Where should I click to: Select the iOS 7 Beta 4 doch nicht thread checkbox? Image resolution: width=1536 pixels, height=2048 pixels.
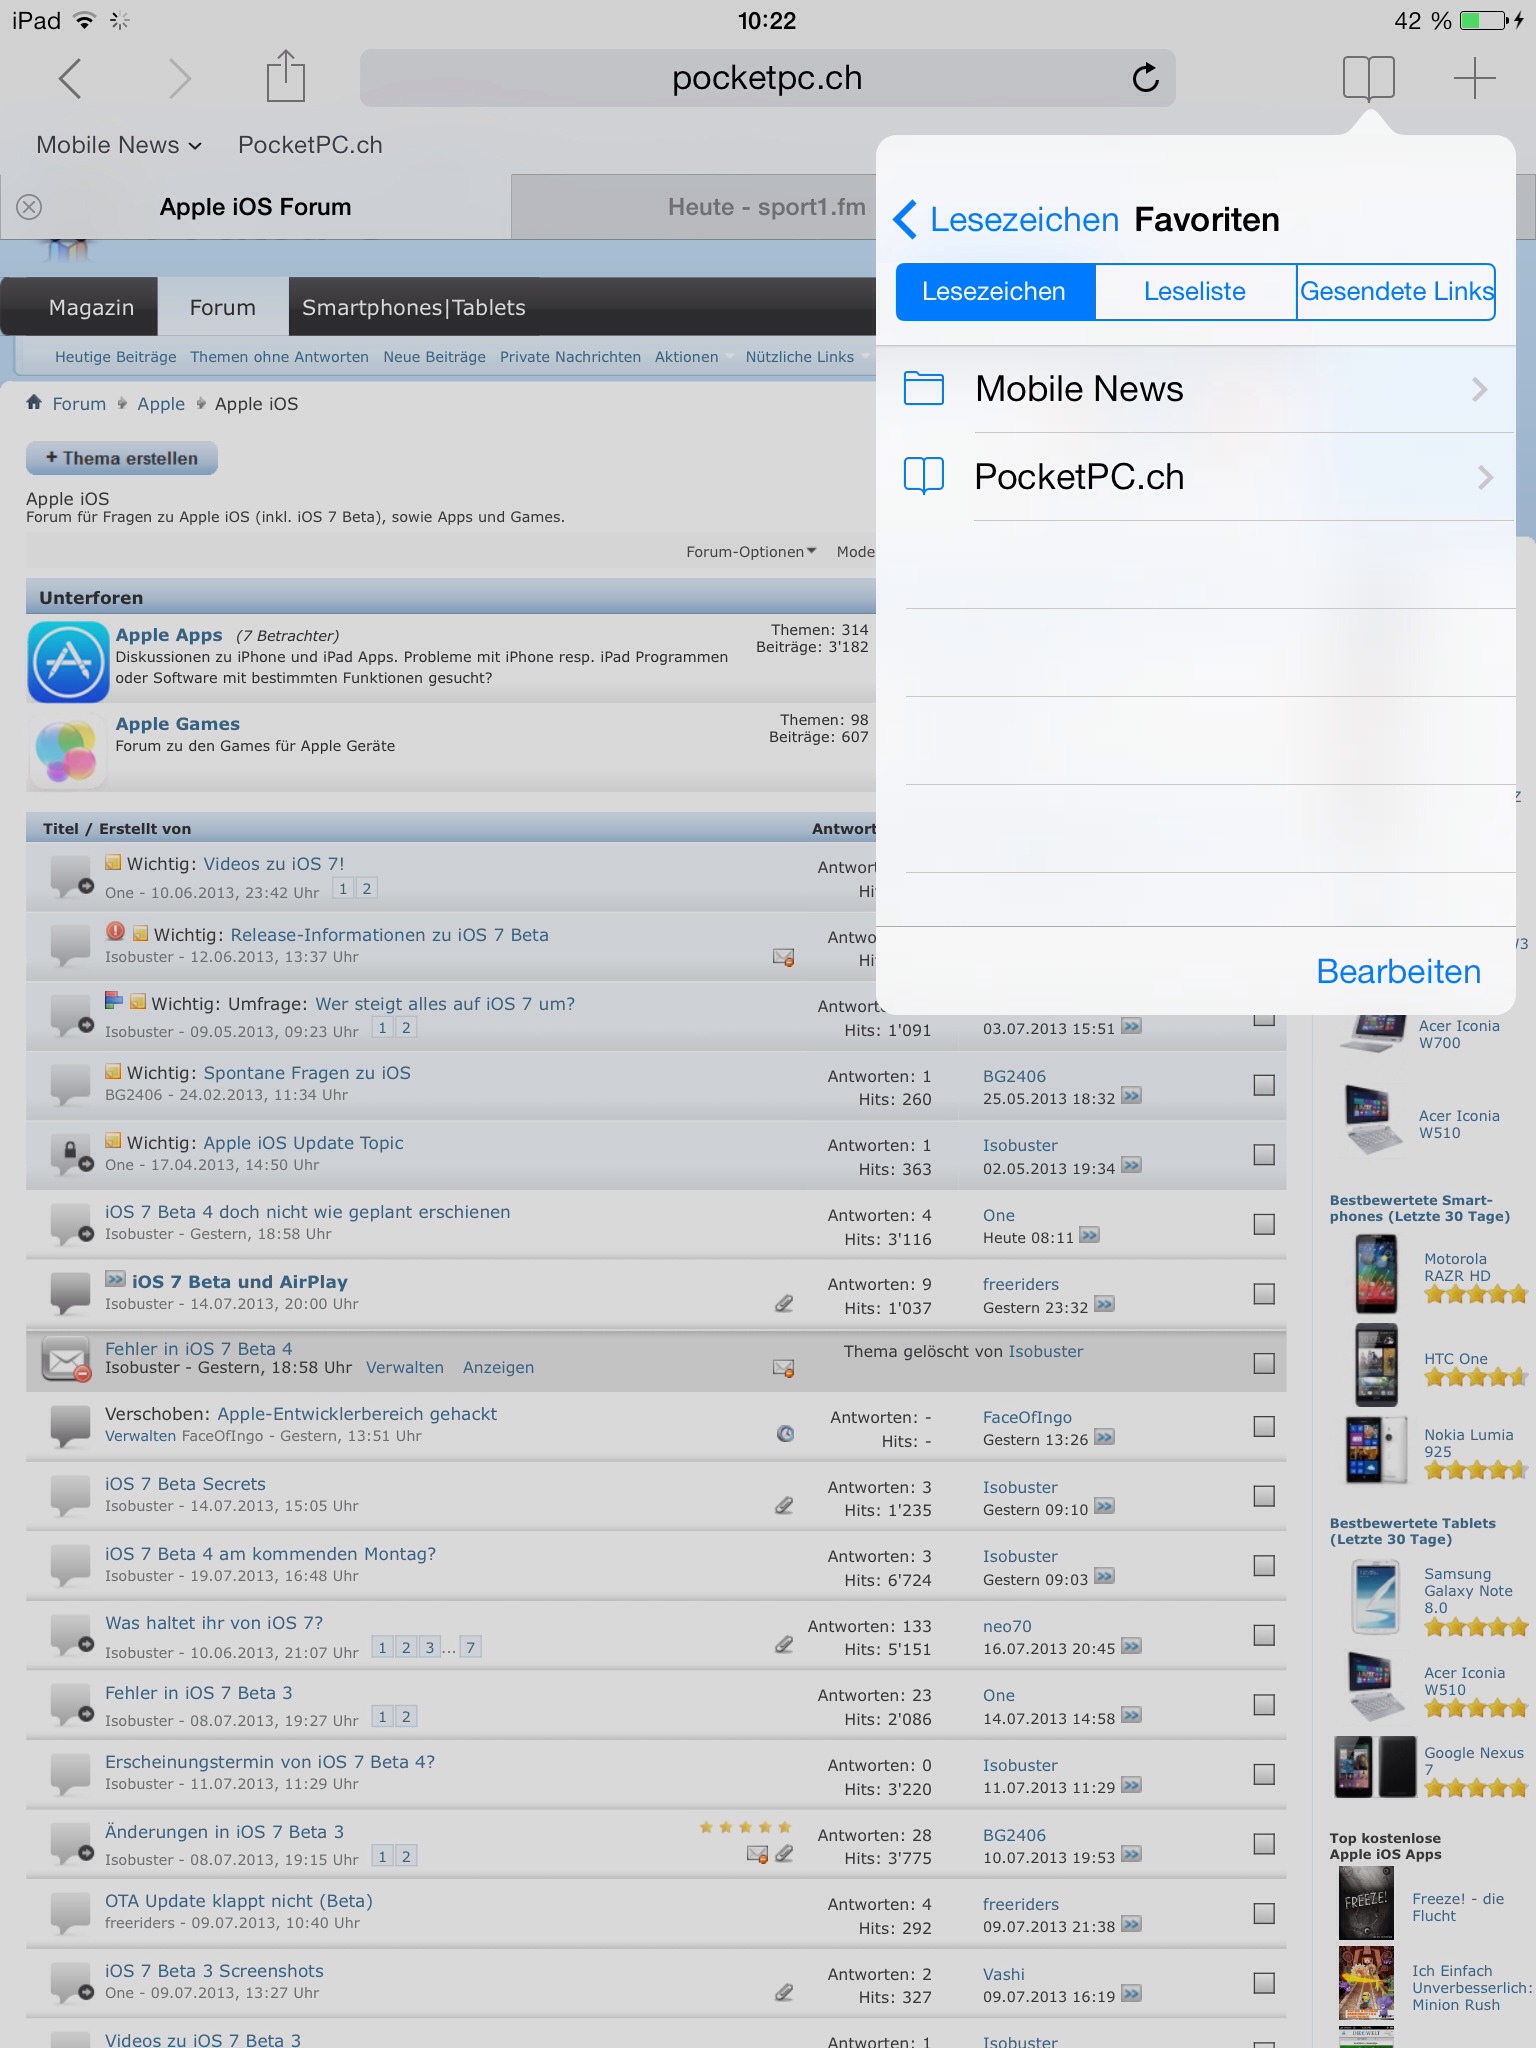click(x=1264, y=1224)
